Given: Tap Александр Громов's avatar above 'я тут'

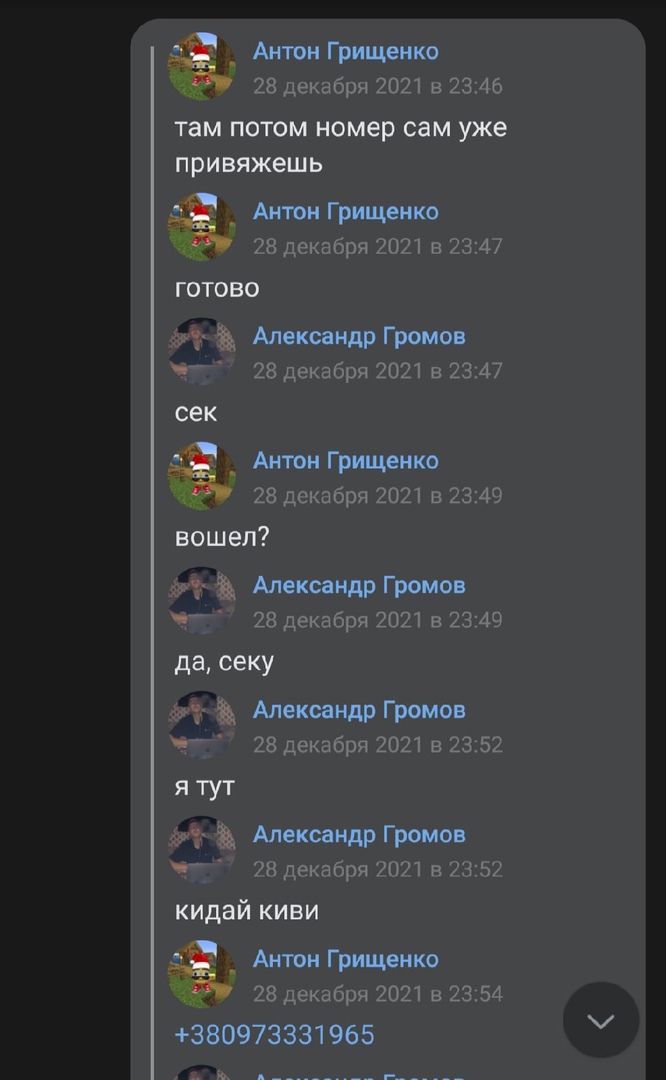Looking at the screenshot, I should click(x=202, y=725).
